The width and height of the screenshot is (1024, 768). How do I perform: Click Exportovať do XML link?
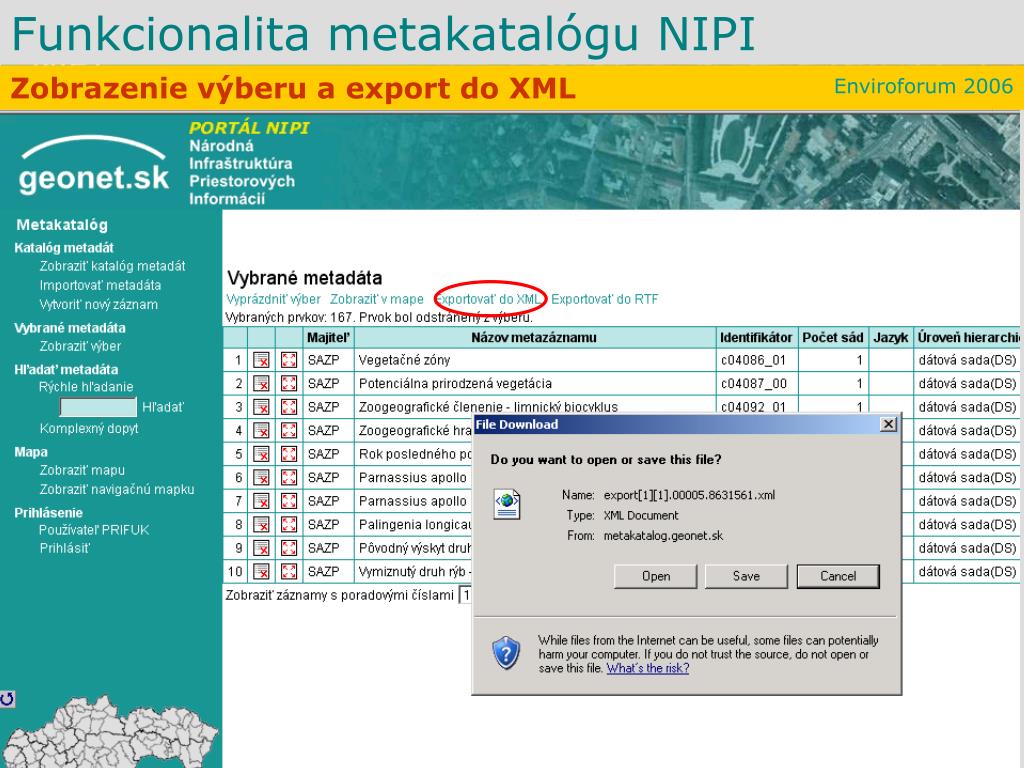coord(488,299)
